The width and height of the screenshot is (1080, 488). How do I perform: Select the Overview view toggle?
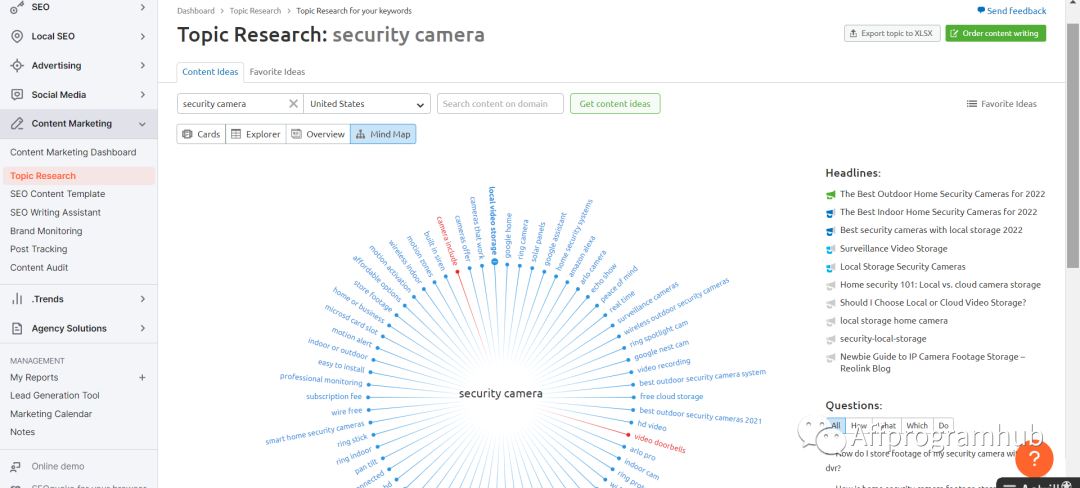point(318,134)
